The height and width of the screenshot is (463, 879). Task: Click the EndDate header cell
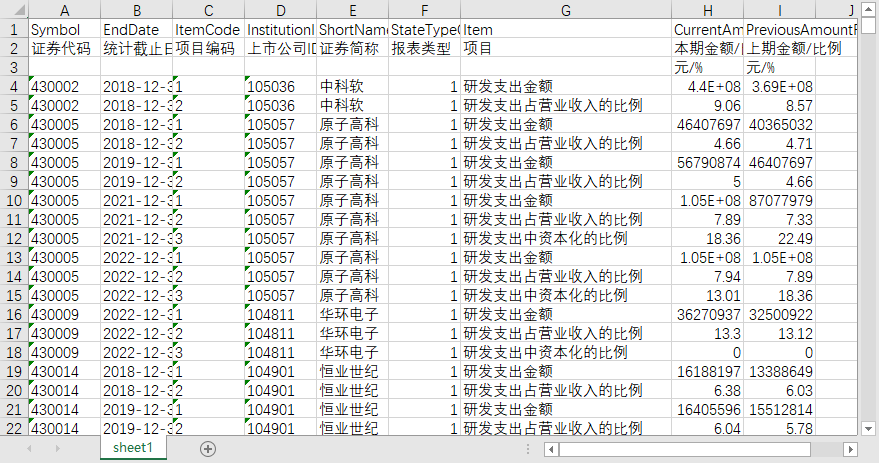tap(137, 29)
